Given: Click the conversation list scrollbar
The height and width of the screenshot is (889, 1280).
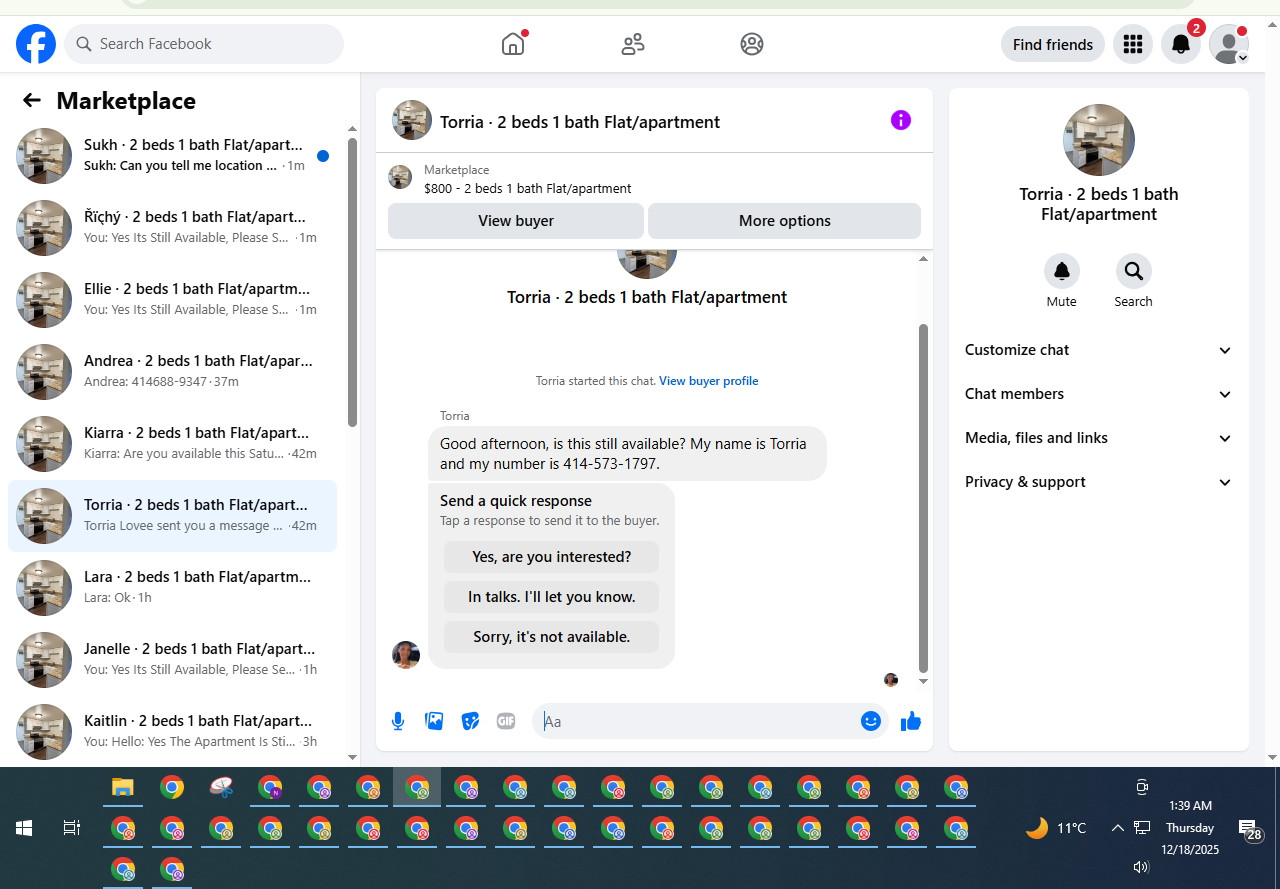Looking at the screenshot, I should pos(352,282).
